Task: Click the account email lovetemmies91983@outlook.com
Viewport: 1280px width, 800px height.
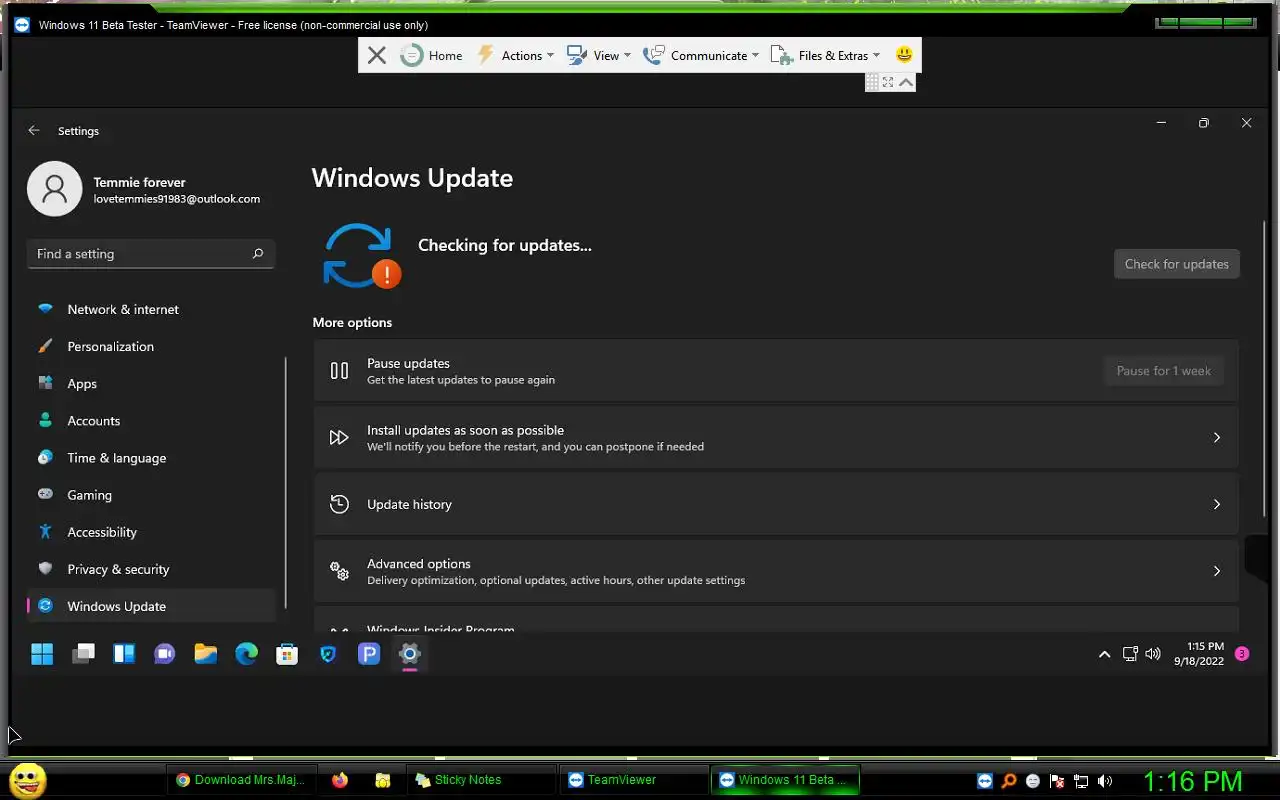Action: tap(177, 199)
